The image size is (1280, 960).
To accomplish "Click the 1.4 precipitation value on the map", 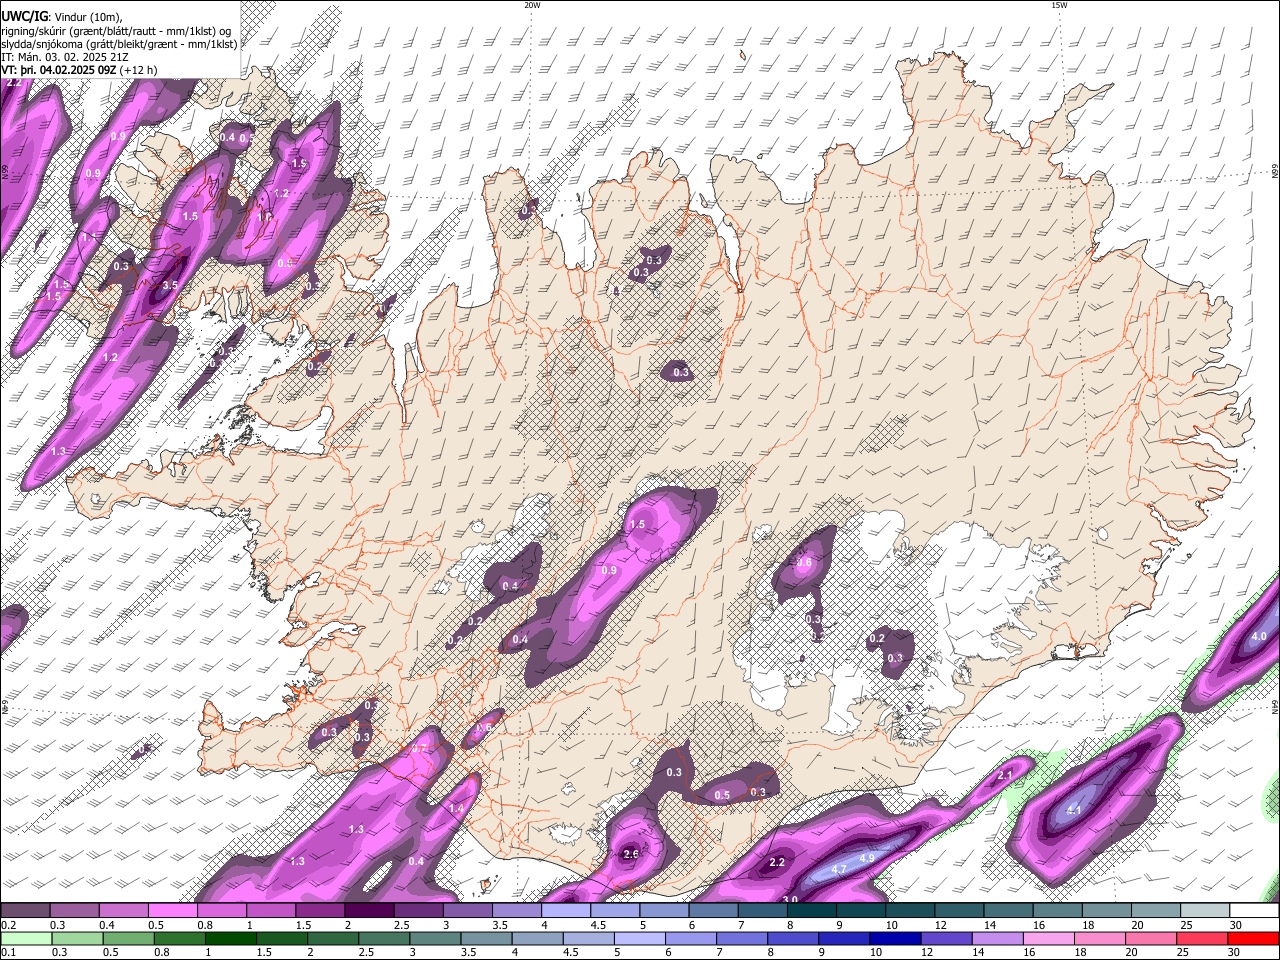I will 456,808.
